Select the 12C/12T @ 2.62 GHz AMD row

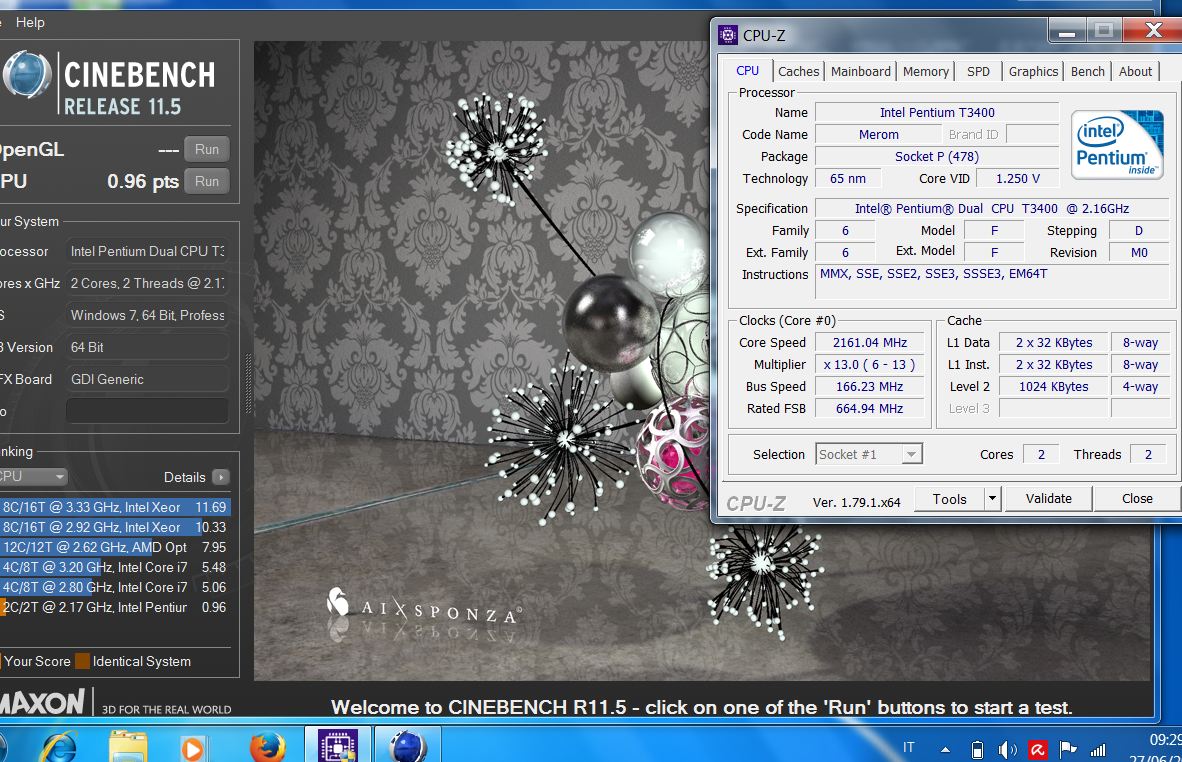(x=115, y=547)
